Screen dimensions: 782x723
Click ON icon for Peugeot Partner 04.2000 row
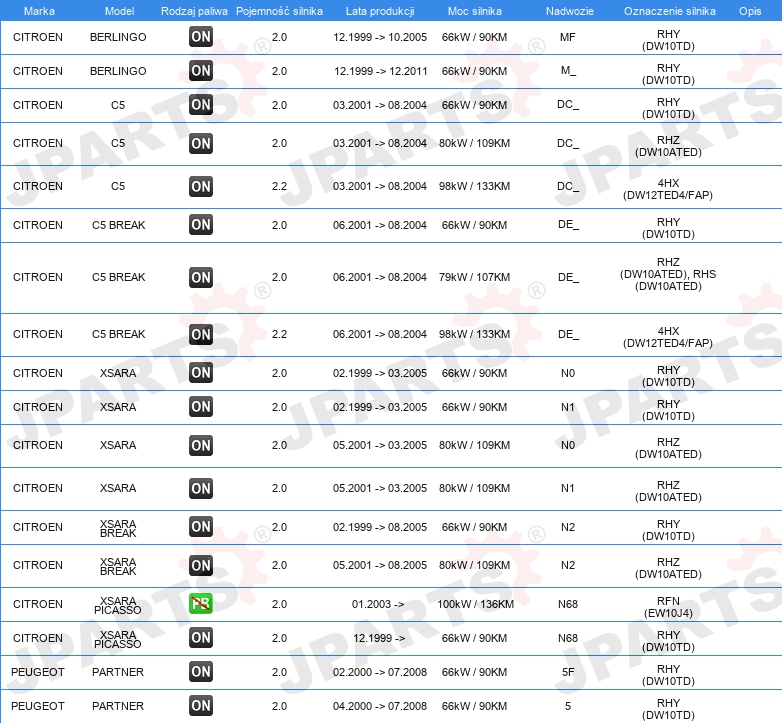coord(201,706)
